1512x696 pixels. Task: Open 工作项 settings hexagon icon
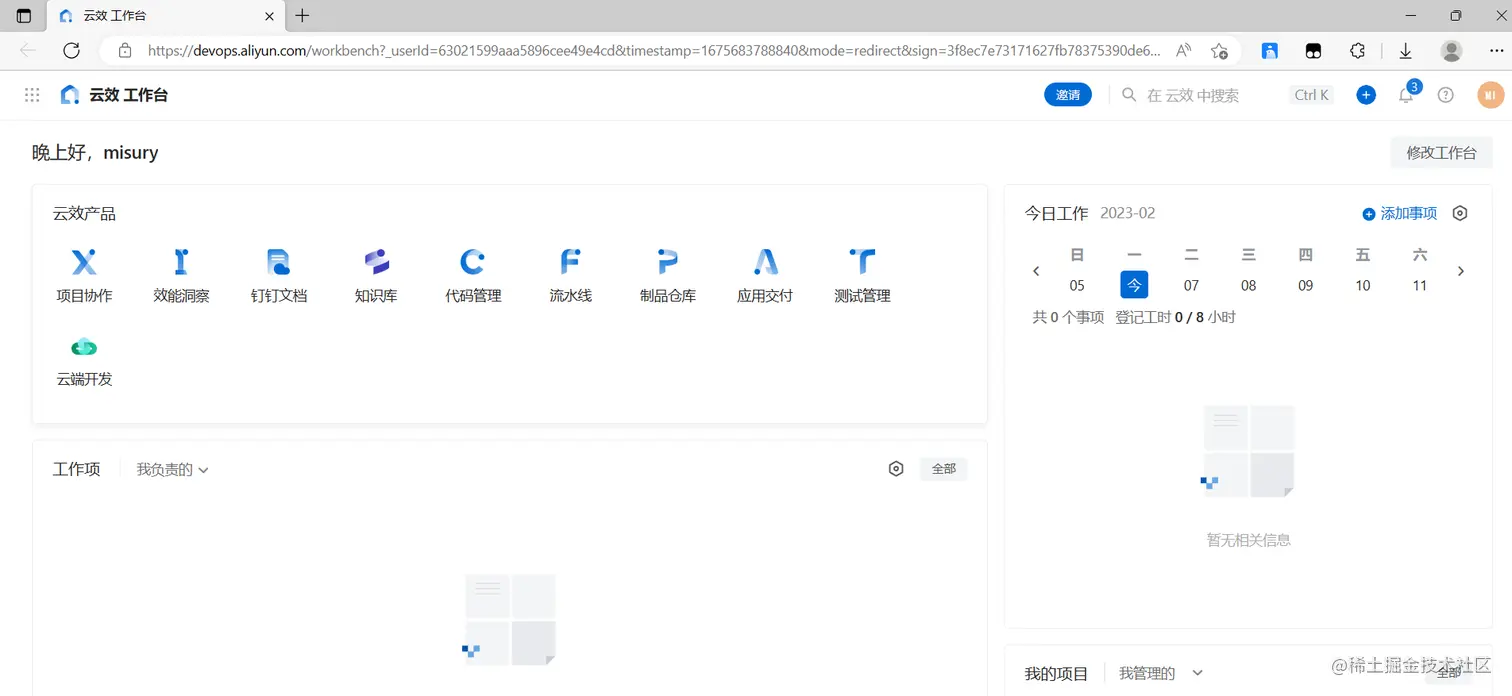coord(896,469)
